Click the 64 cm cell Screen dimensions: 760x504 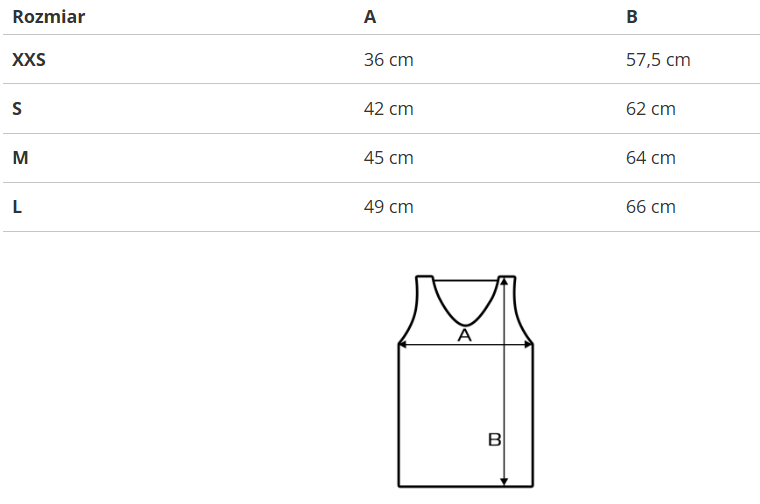650,158
